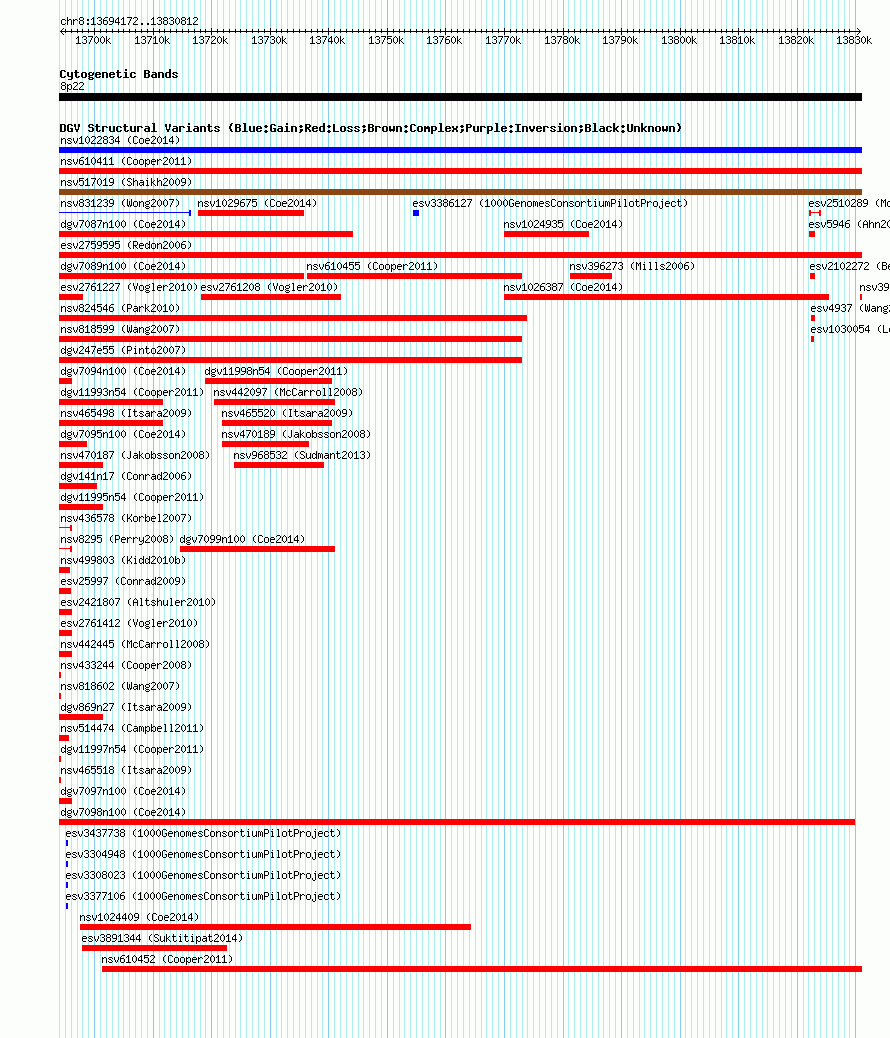Click dgv7089n100 (Coe2014) label

click(123, 266)
